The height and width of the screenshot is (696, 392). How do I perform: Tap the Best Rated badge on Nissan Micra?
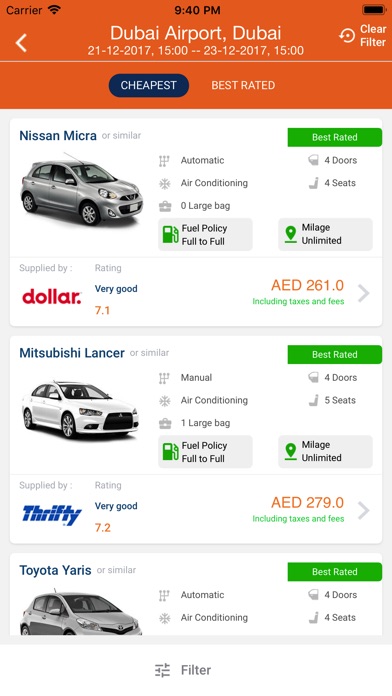335,137
